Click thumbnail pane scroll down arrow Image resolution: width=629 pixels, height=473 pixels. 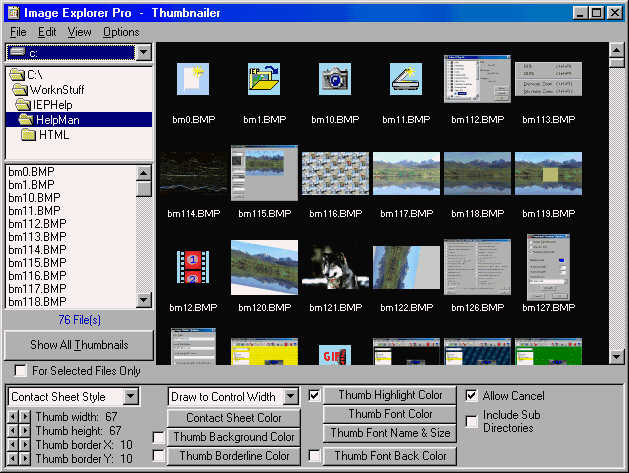point(616,357)
